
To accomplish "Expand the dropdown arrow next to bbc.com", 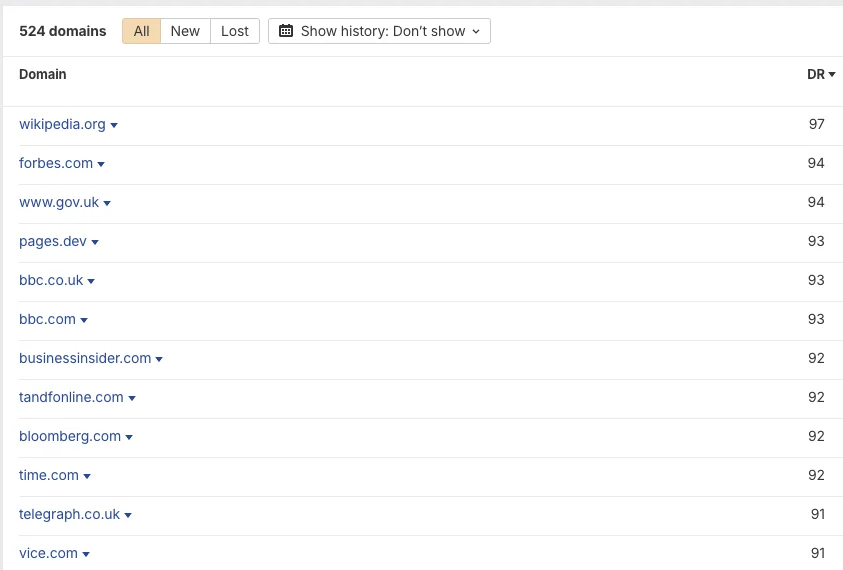I will coord(84,320).
